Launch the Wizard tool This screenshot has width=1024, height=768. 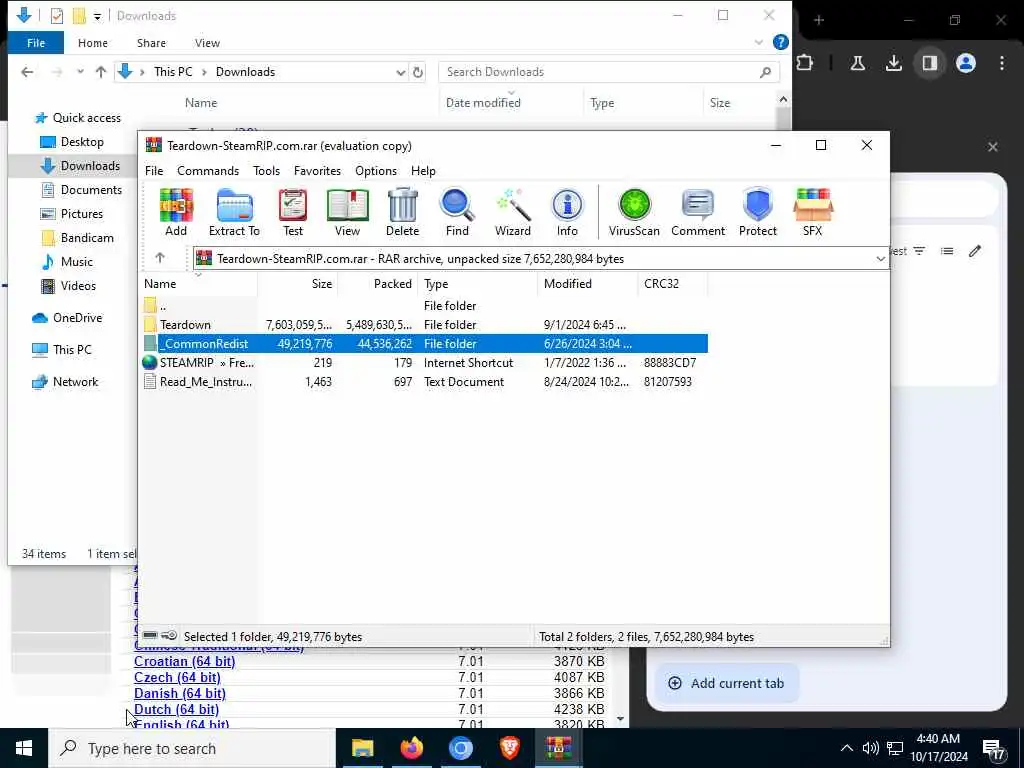[x=513, y=212]
